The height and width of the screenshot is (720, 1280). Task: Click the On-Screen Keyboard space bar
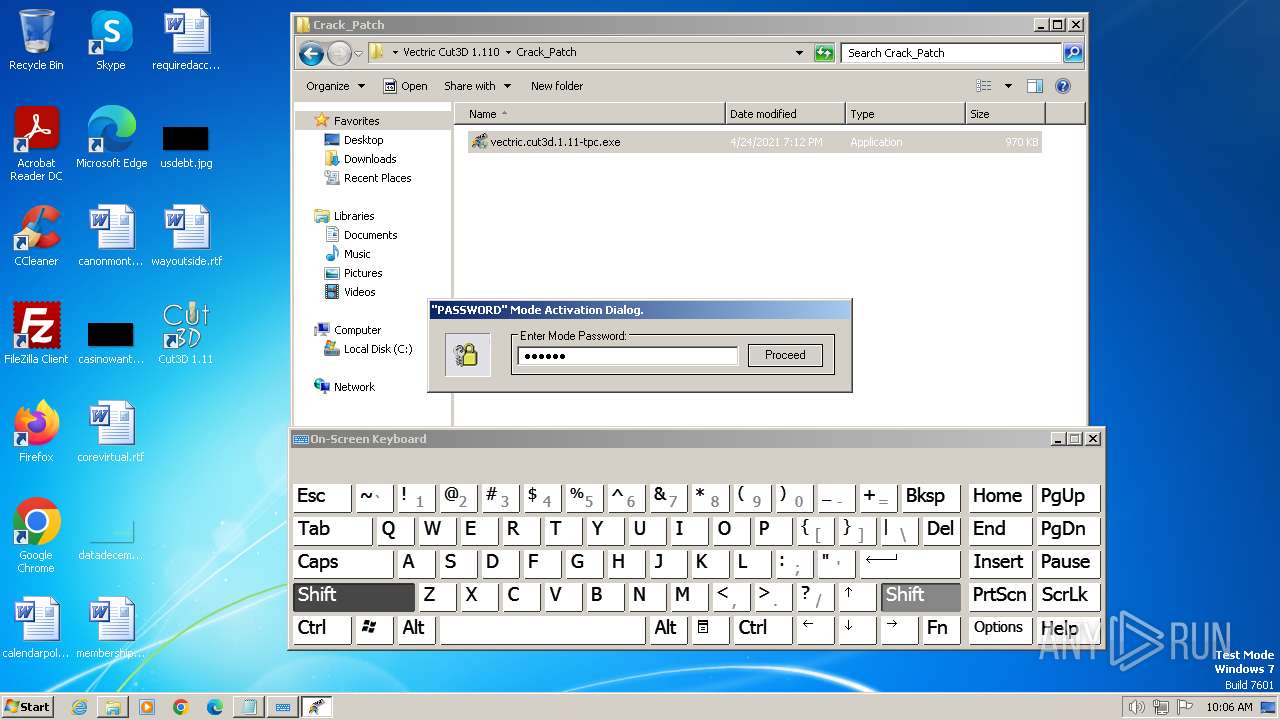click(x=543, y=629)
